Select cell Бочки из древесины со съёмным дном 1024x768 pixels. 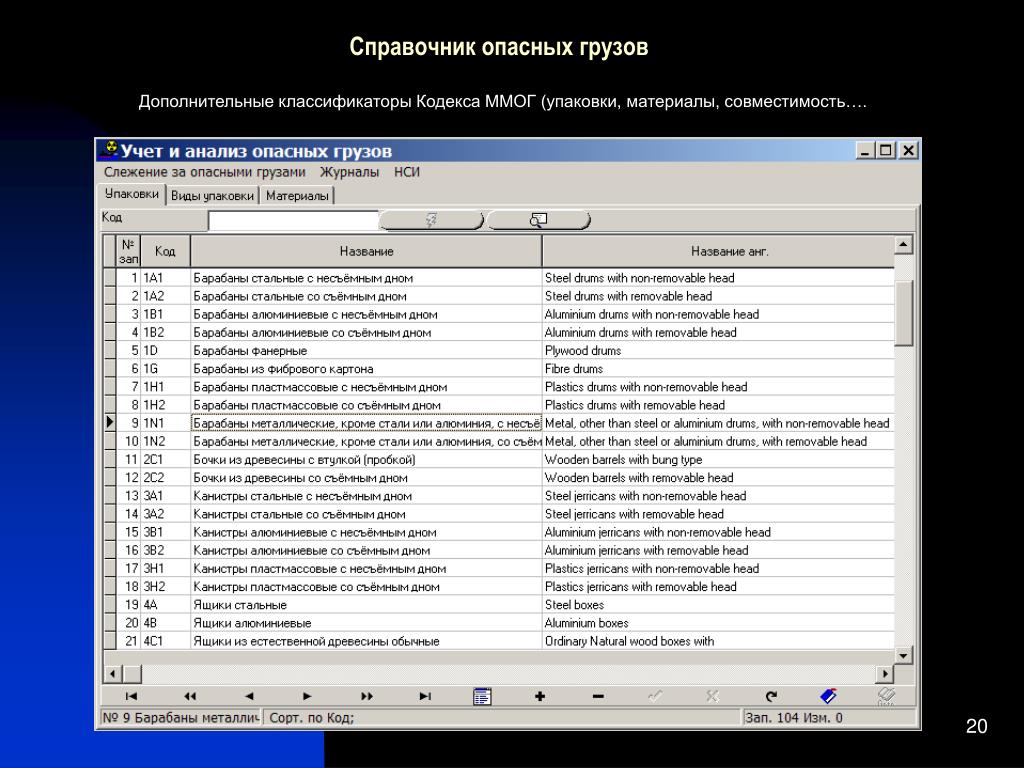(366, 478)
